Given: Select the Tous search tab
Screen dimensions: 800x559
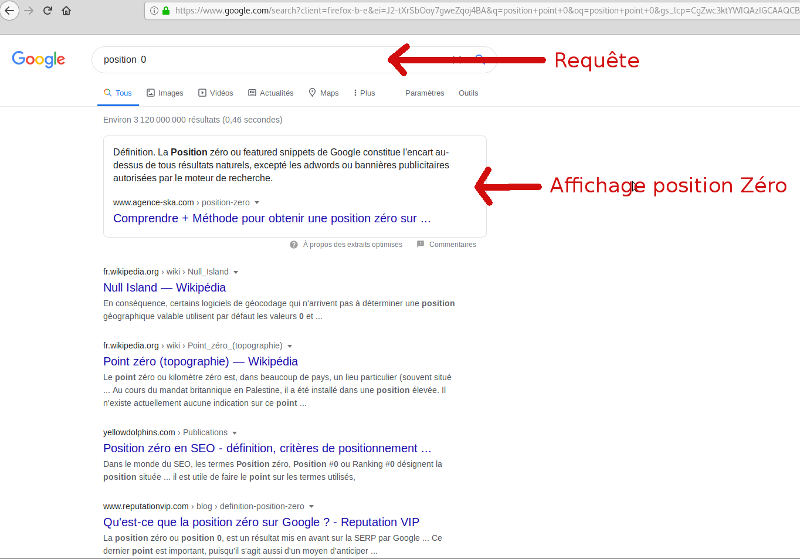Looking at the screenshot, I should [x=118, y=93].
